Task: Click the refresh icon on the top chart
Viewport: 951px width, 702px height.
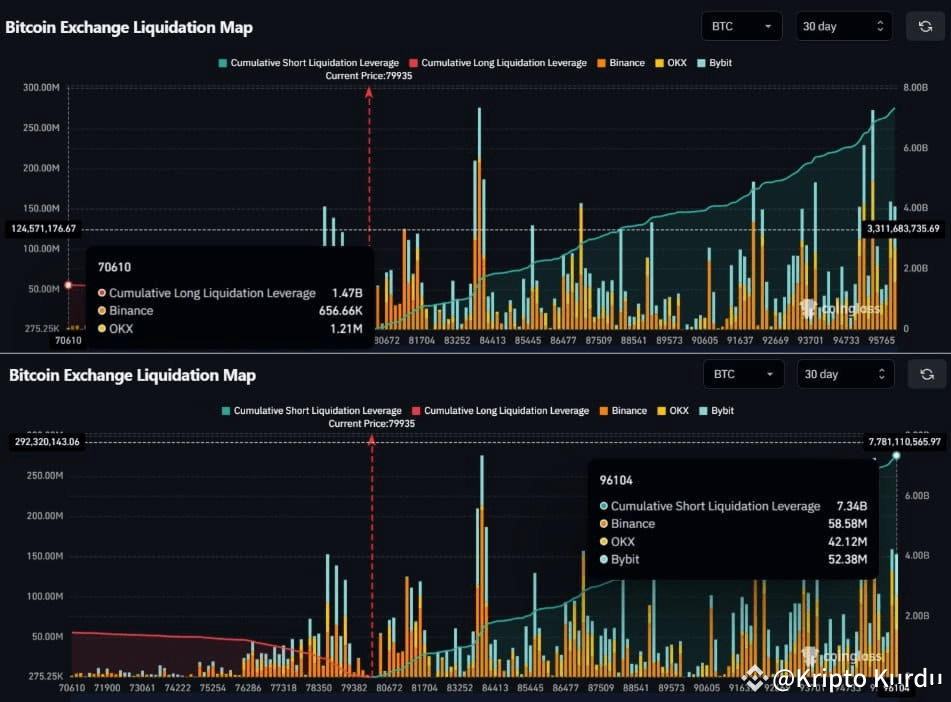Action: (924, 25)
